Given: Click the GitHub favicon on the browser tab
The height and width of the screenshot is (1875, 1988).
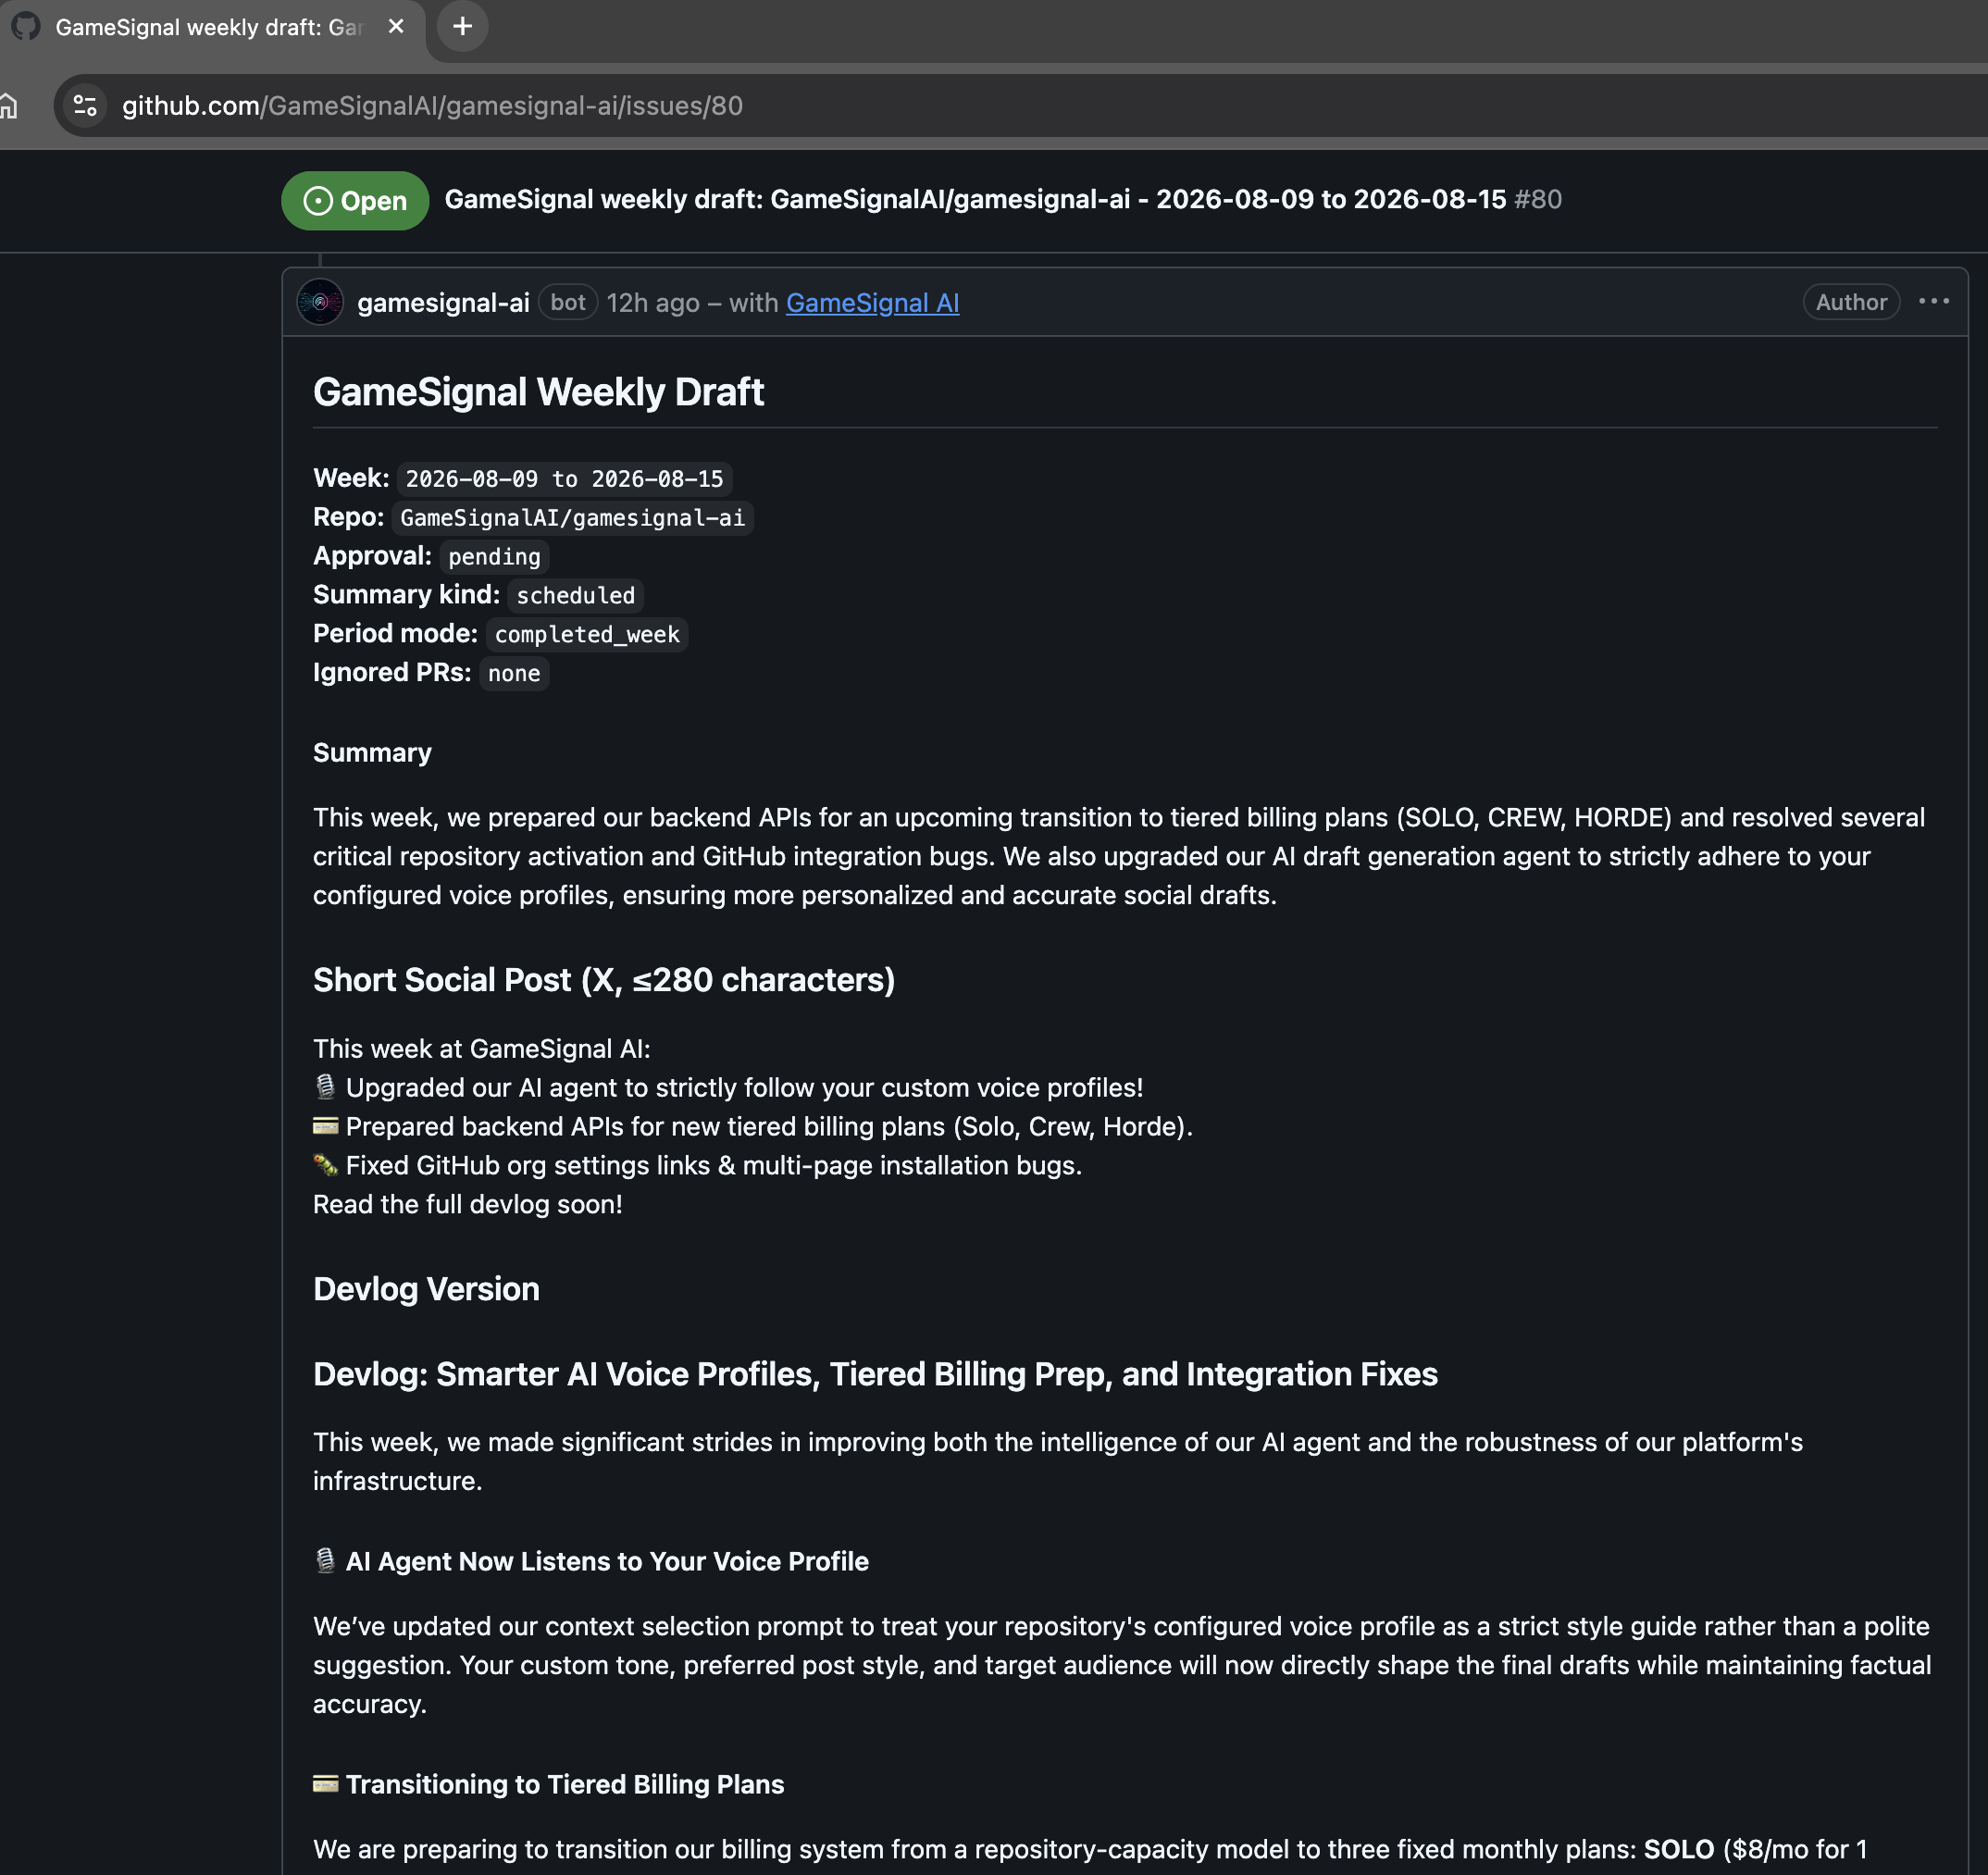Looking at the screenshot, I should [26, 26].
